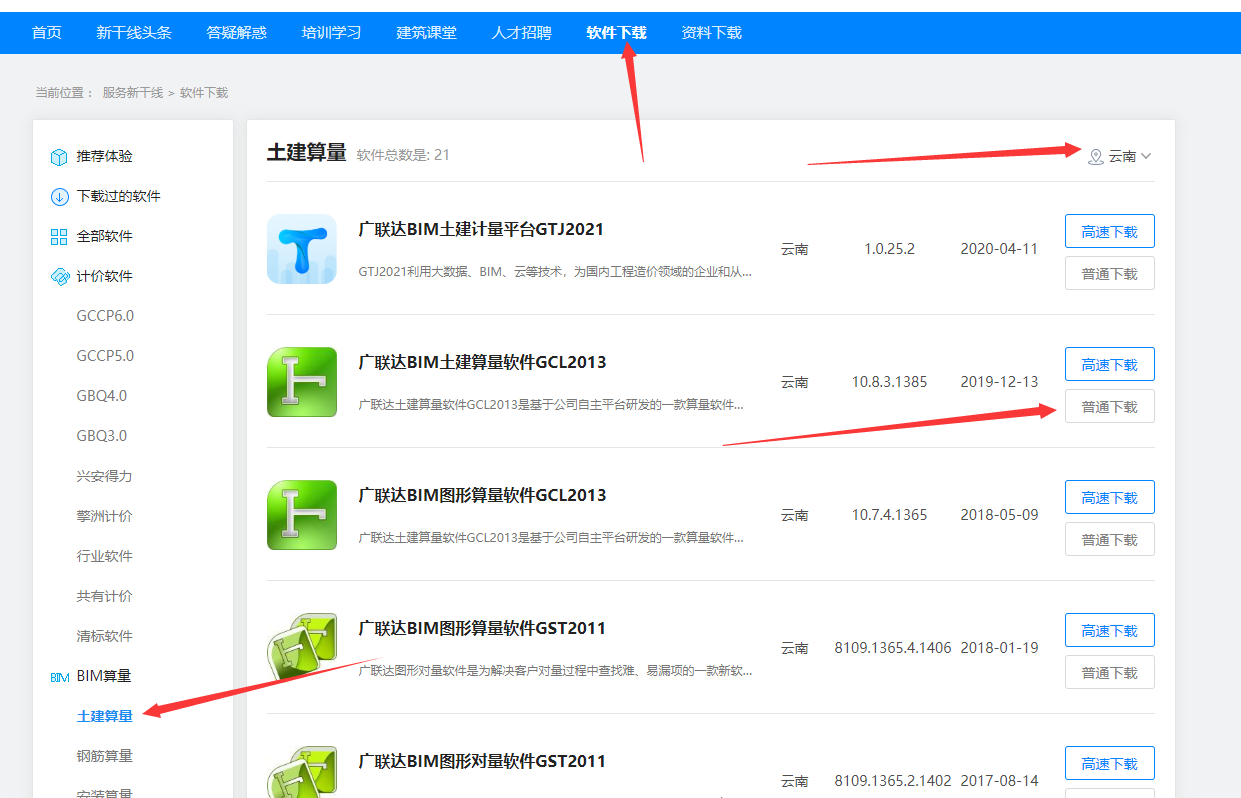Screen dimensions: 1241x798
Task: Open the 云南 region dropdown arrow
Action: click(x=1146, y=156)
